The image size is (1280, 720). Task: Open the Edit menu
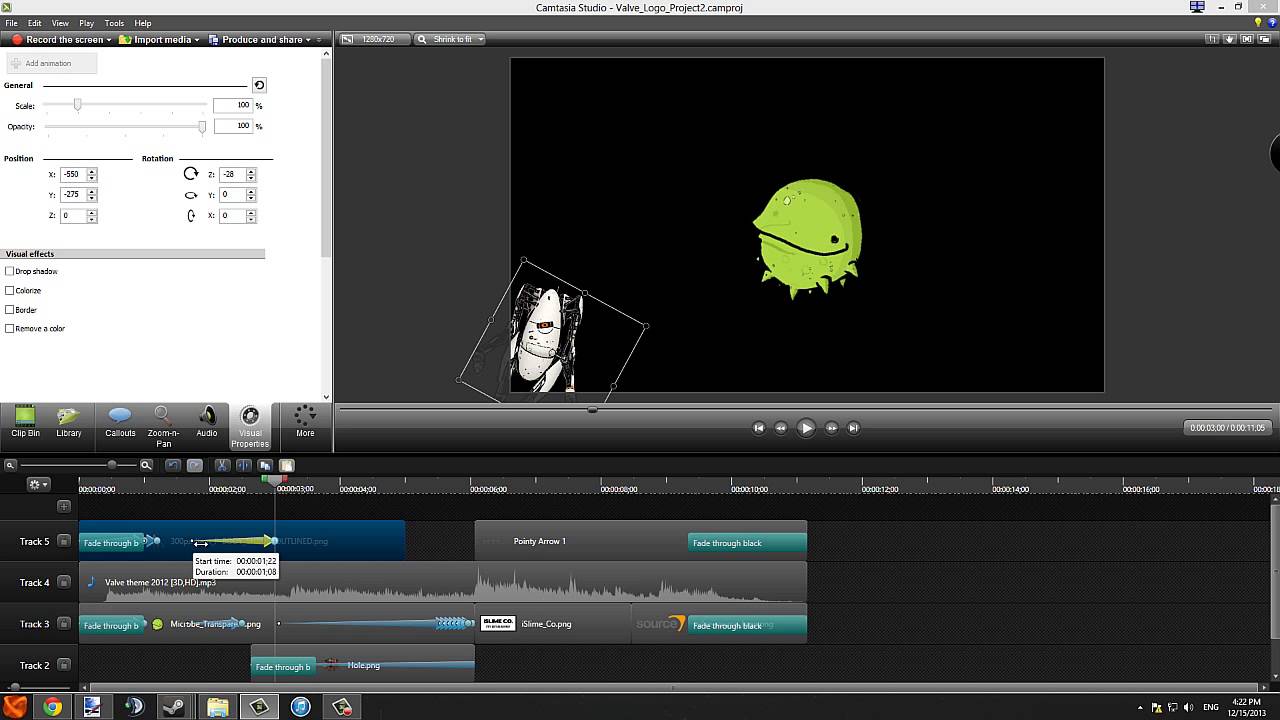click(x=35, y=23)
